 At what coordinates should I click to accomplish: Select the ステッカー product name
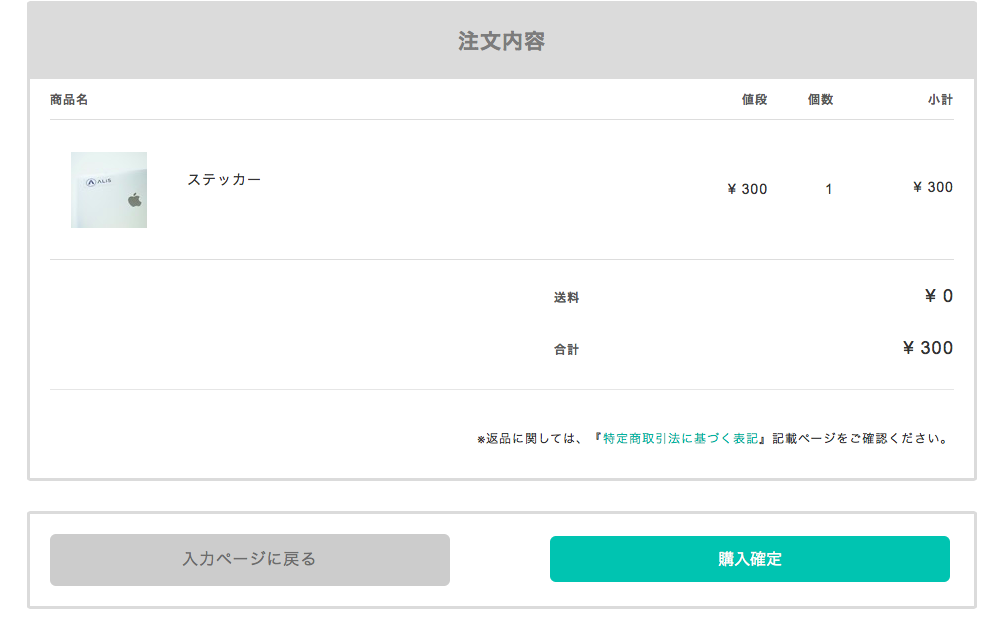(224, 179)
